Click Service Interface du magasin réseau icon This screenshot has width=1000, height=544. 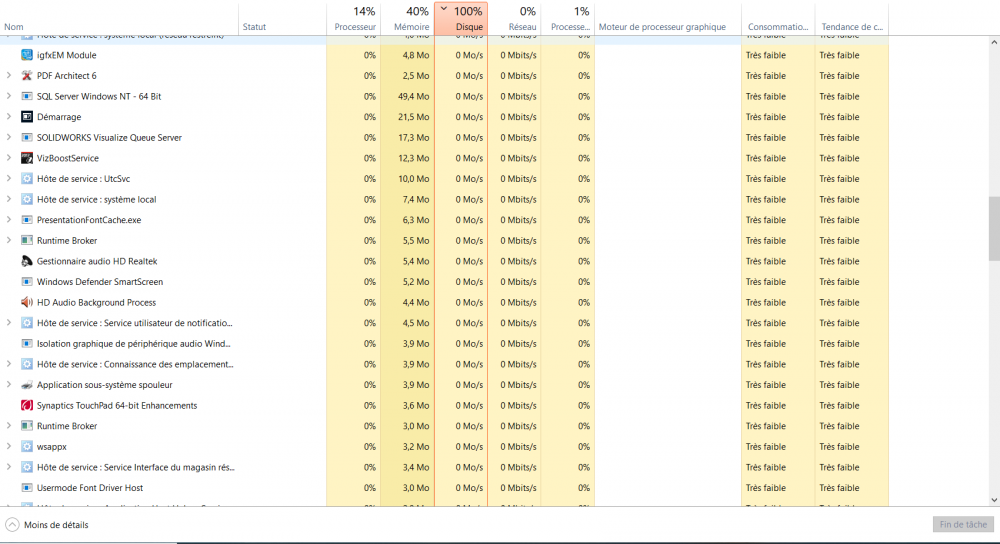[x=27, y=467]
